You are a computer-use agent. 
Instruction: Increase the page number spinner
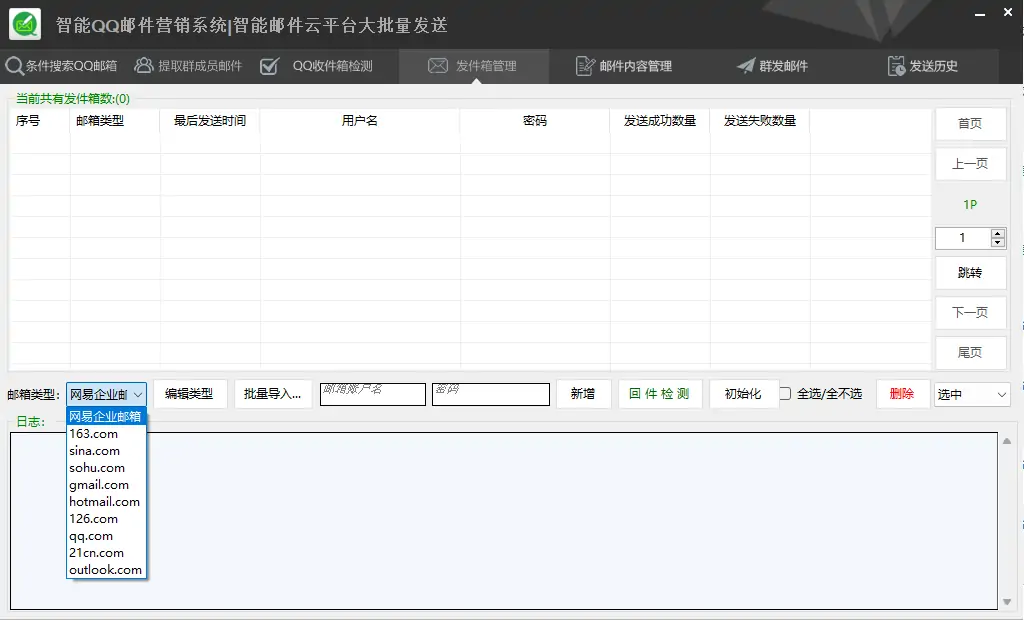[997, 233]
